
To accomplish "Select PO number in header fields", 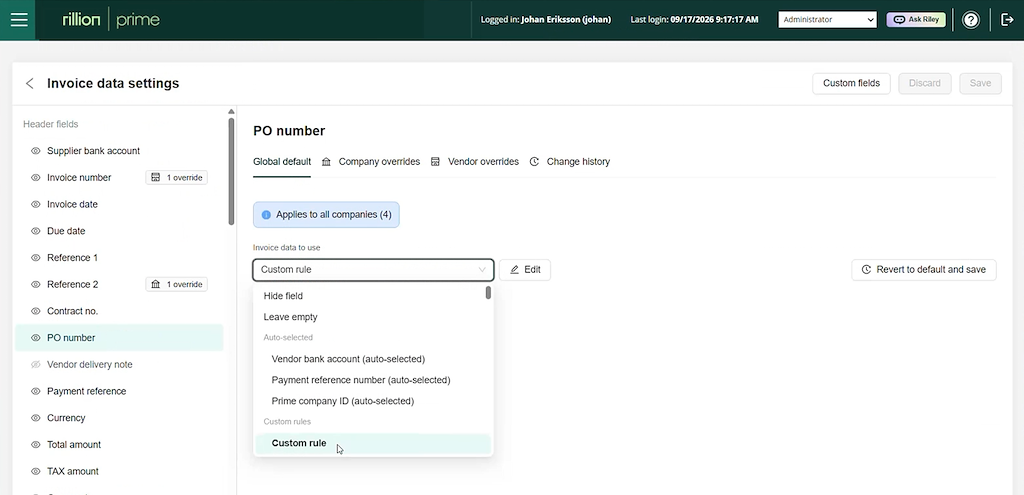I will click(x=119, y=338).
